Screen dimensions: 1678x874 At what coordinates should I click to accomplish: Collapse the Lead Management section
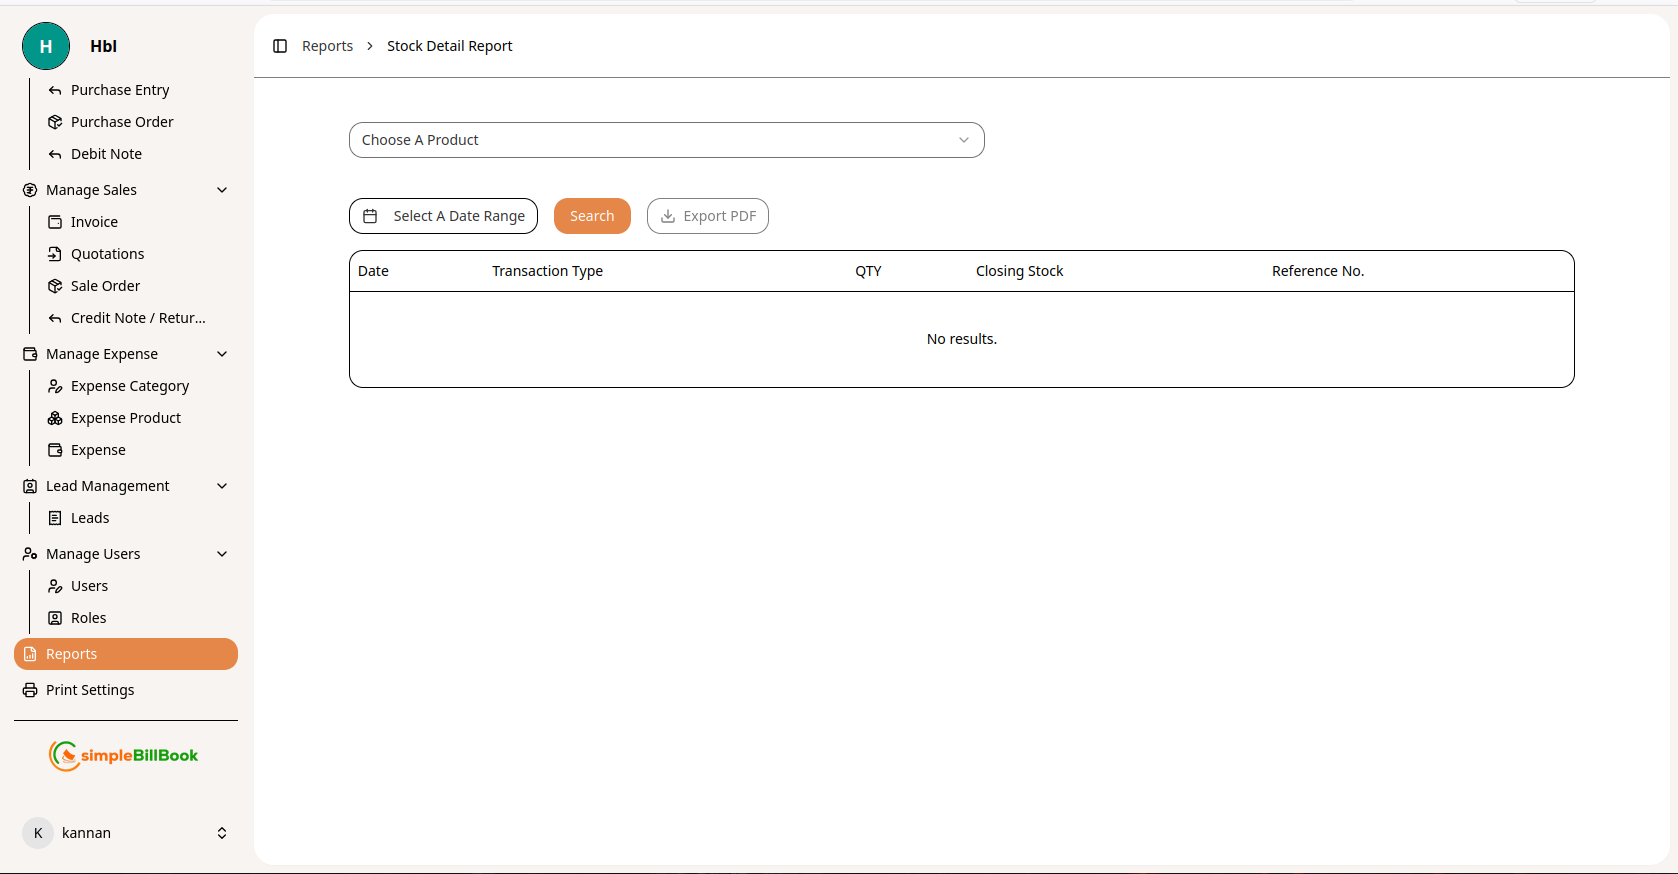(x=222, y=486)
